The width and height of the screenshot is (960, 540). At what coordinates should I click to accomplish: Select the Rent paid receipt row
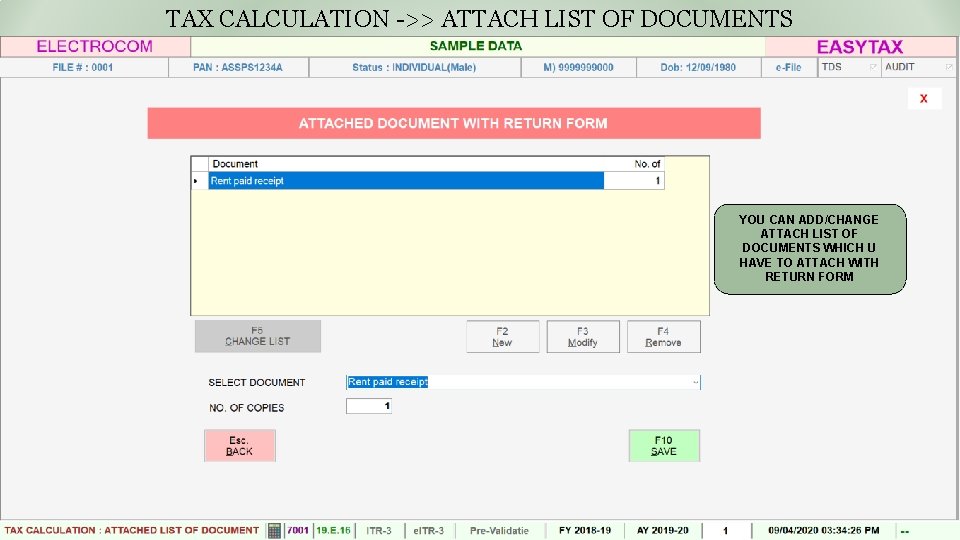click(x=406, y=181)
